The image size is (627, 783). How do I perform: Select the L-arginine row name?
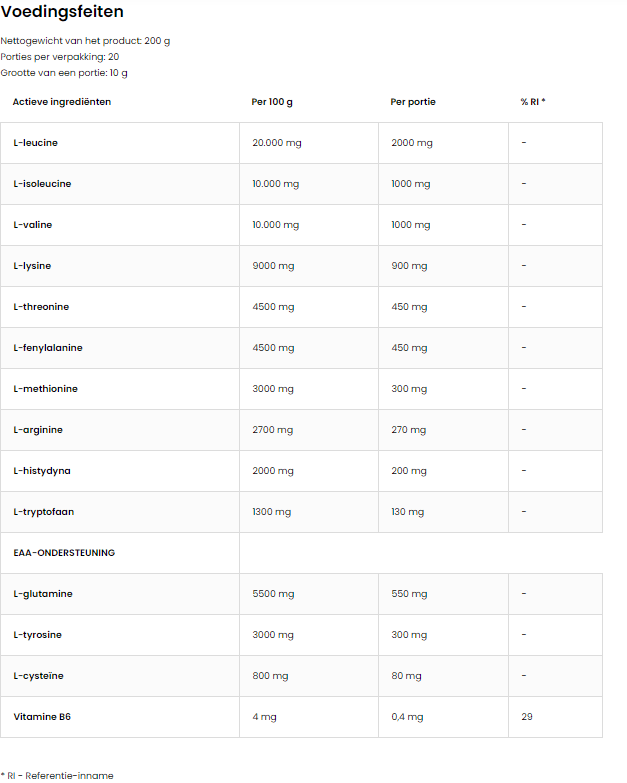pyautogui.click(x=38, y=429)
